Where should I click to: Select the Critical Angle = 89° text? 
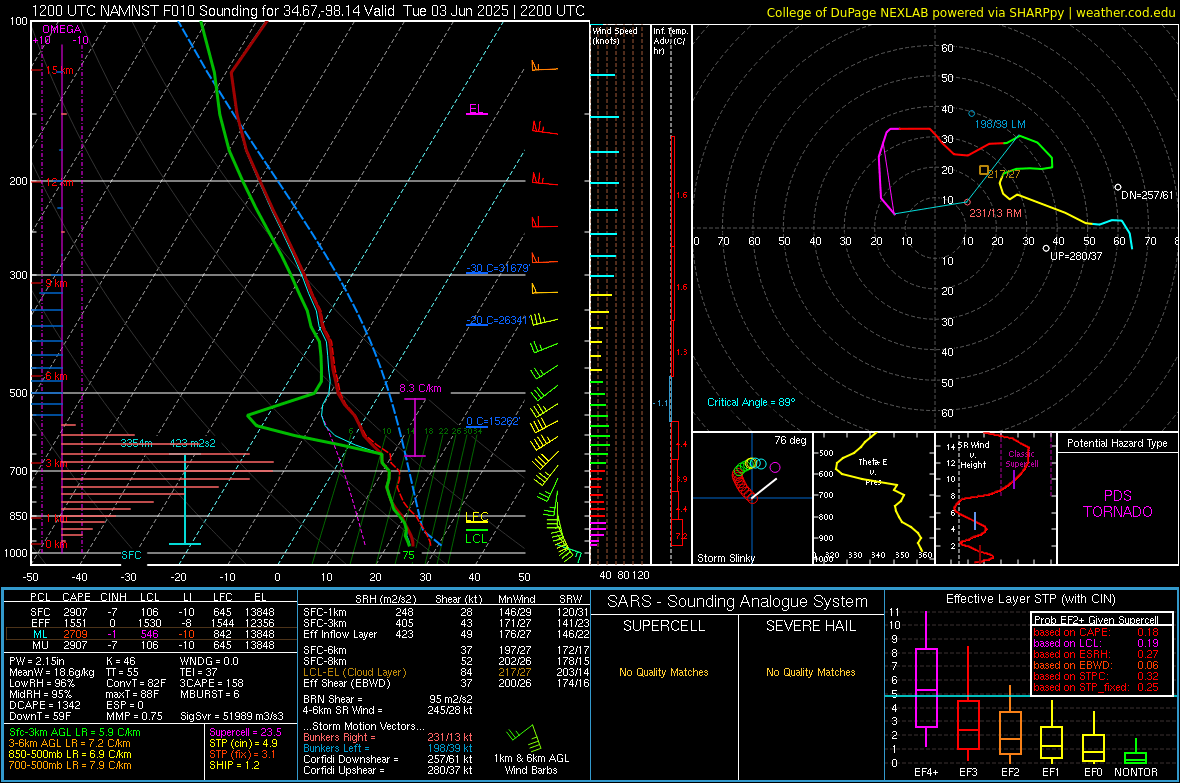751,402
